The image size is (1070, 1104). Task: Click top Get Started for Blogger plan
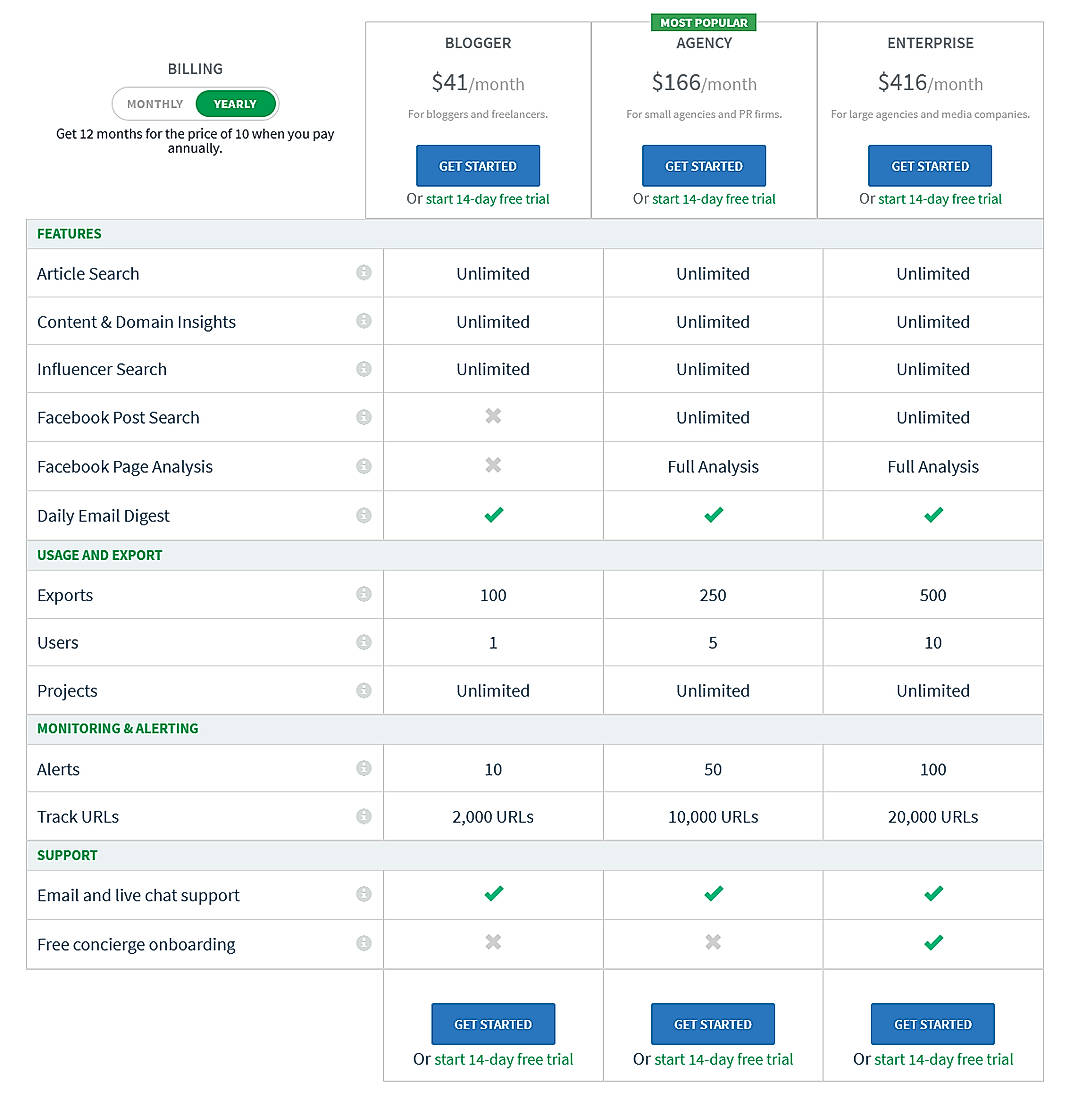point(478,166)
